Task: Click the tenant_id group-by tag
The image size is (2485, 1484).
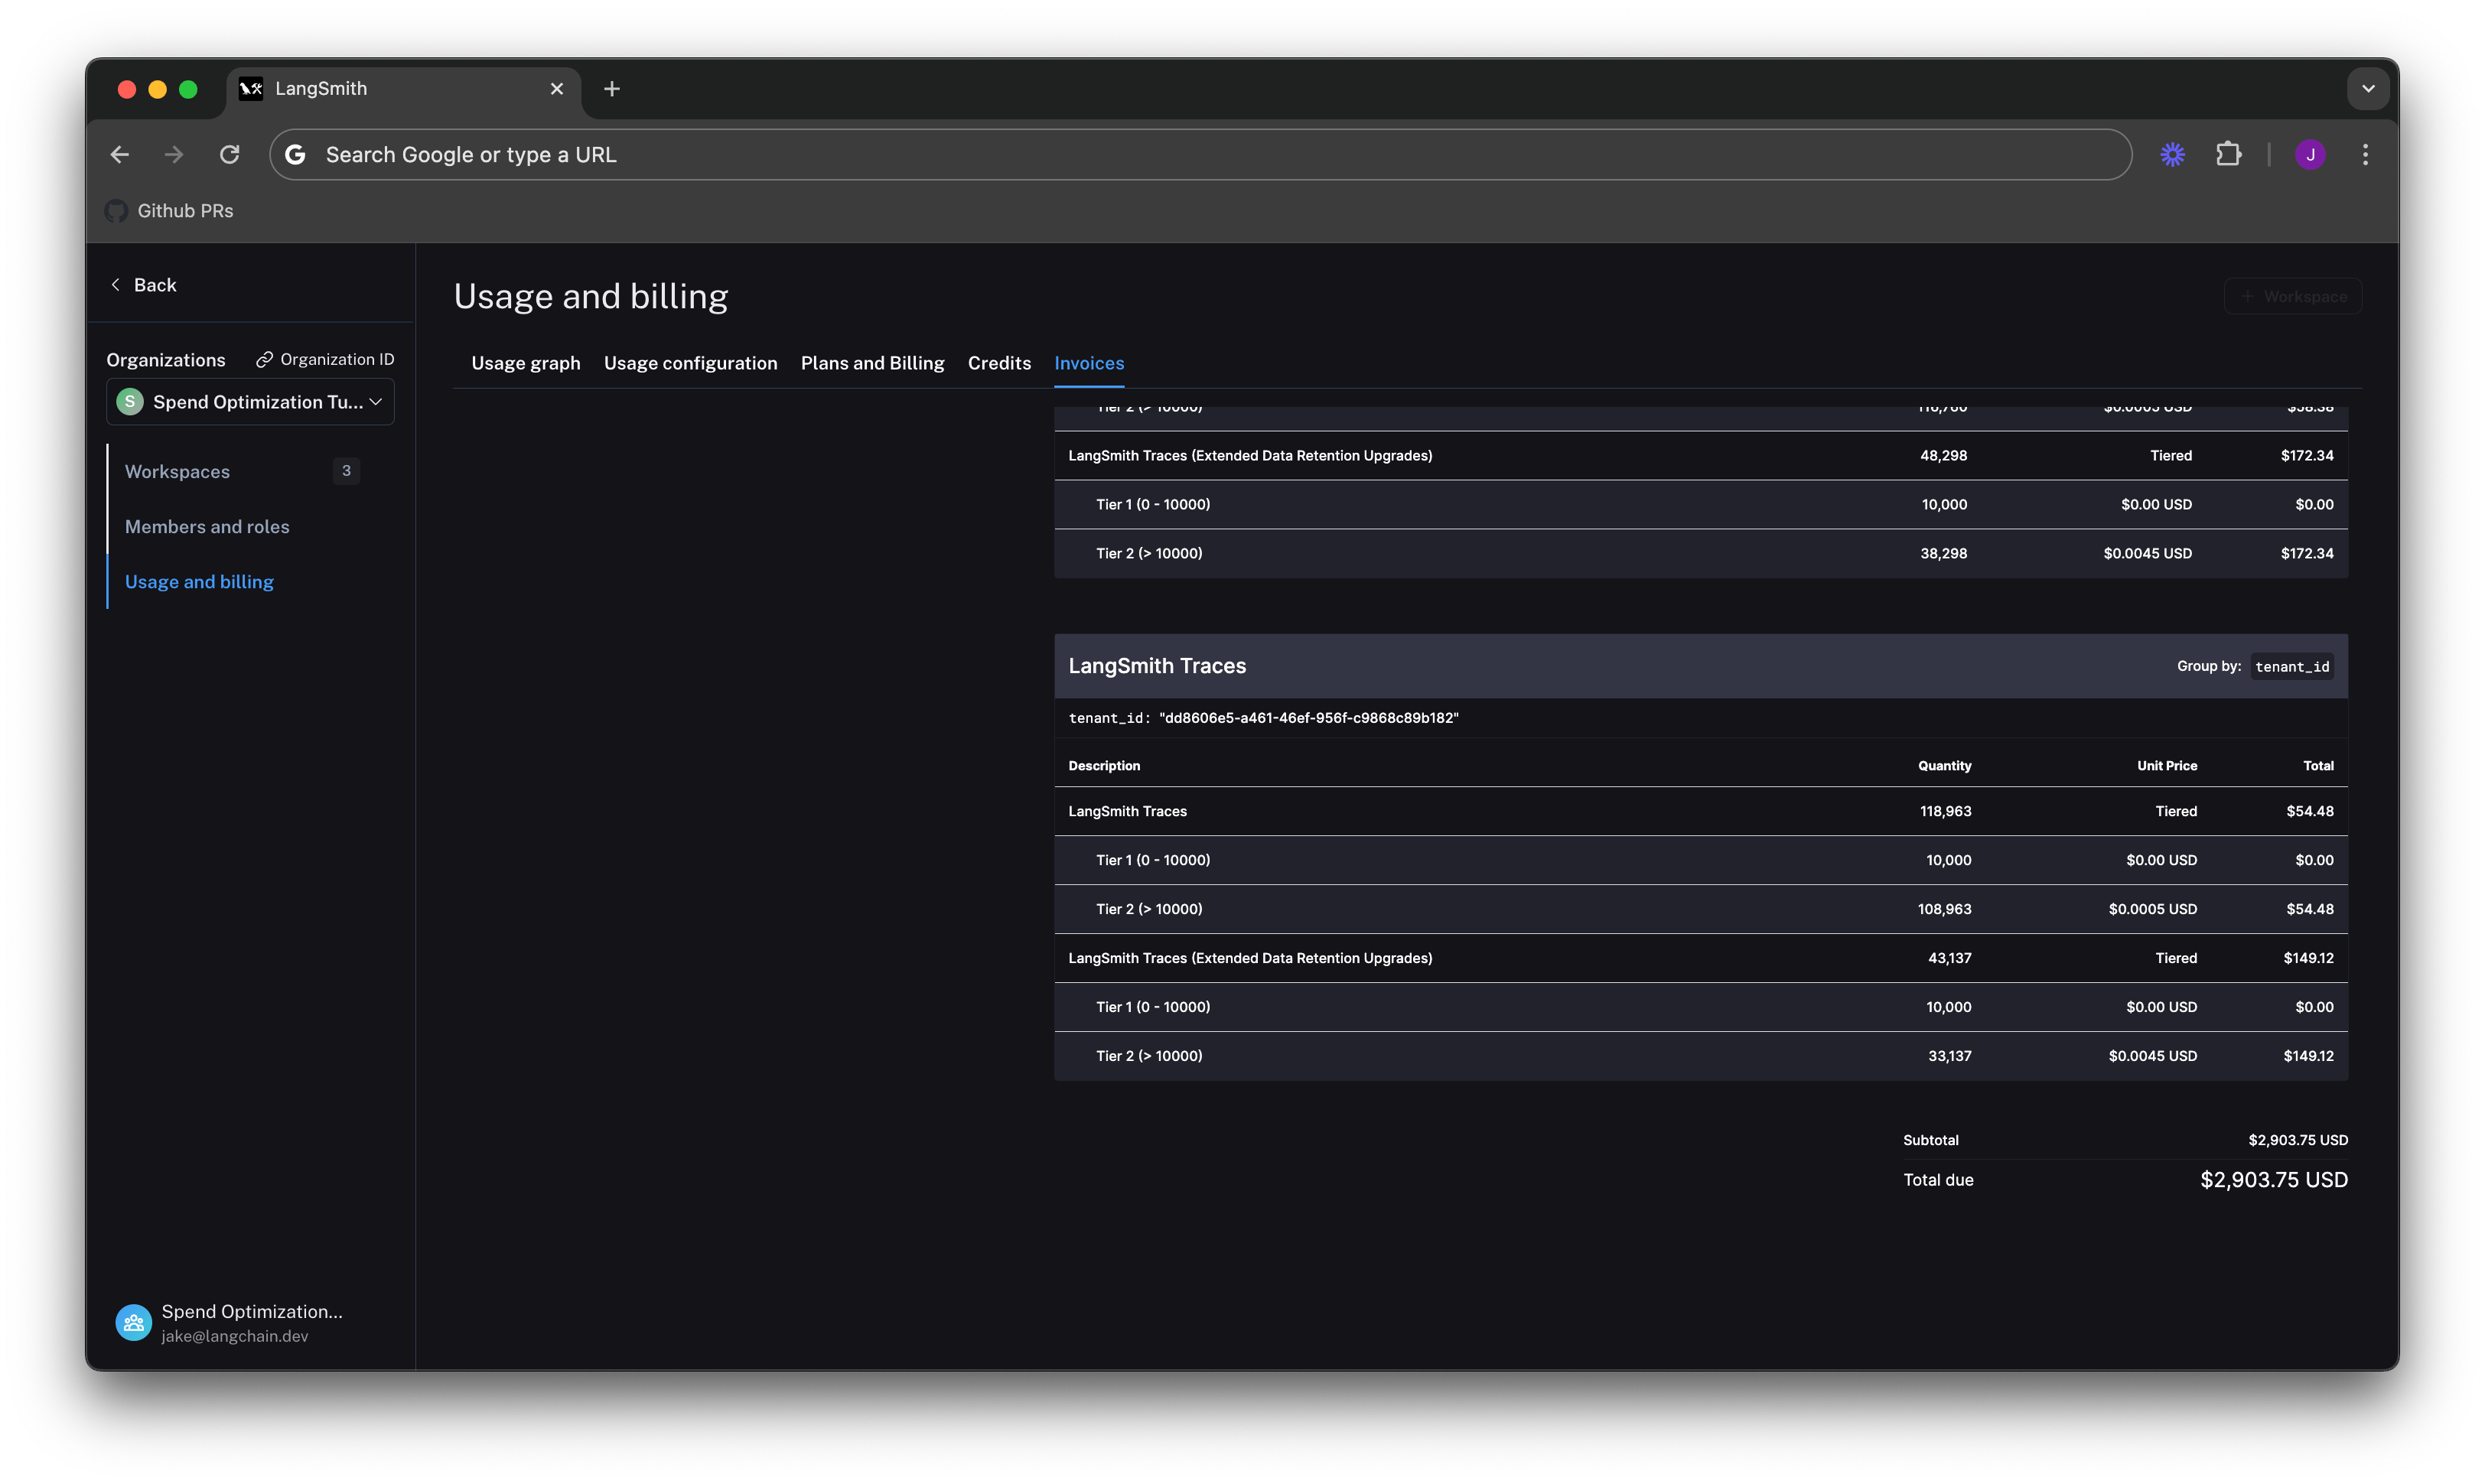Action: (x=2292, y=666)
